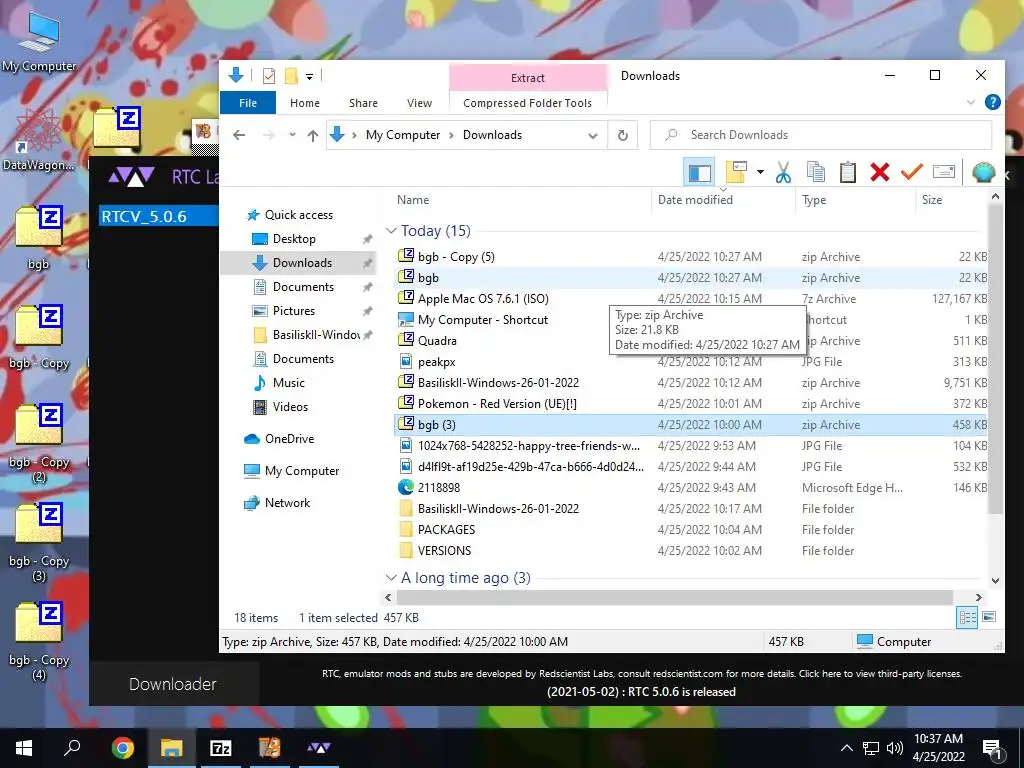Click the vertical scrollbar down arrow
The height and width of the screenshot is (768, 1024).
coord(995,581)
